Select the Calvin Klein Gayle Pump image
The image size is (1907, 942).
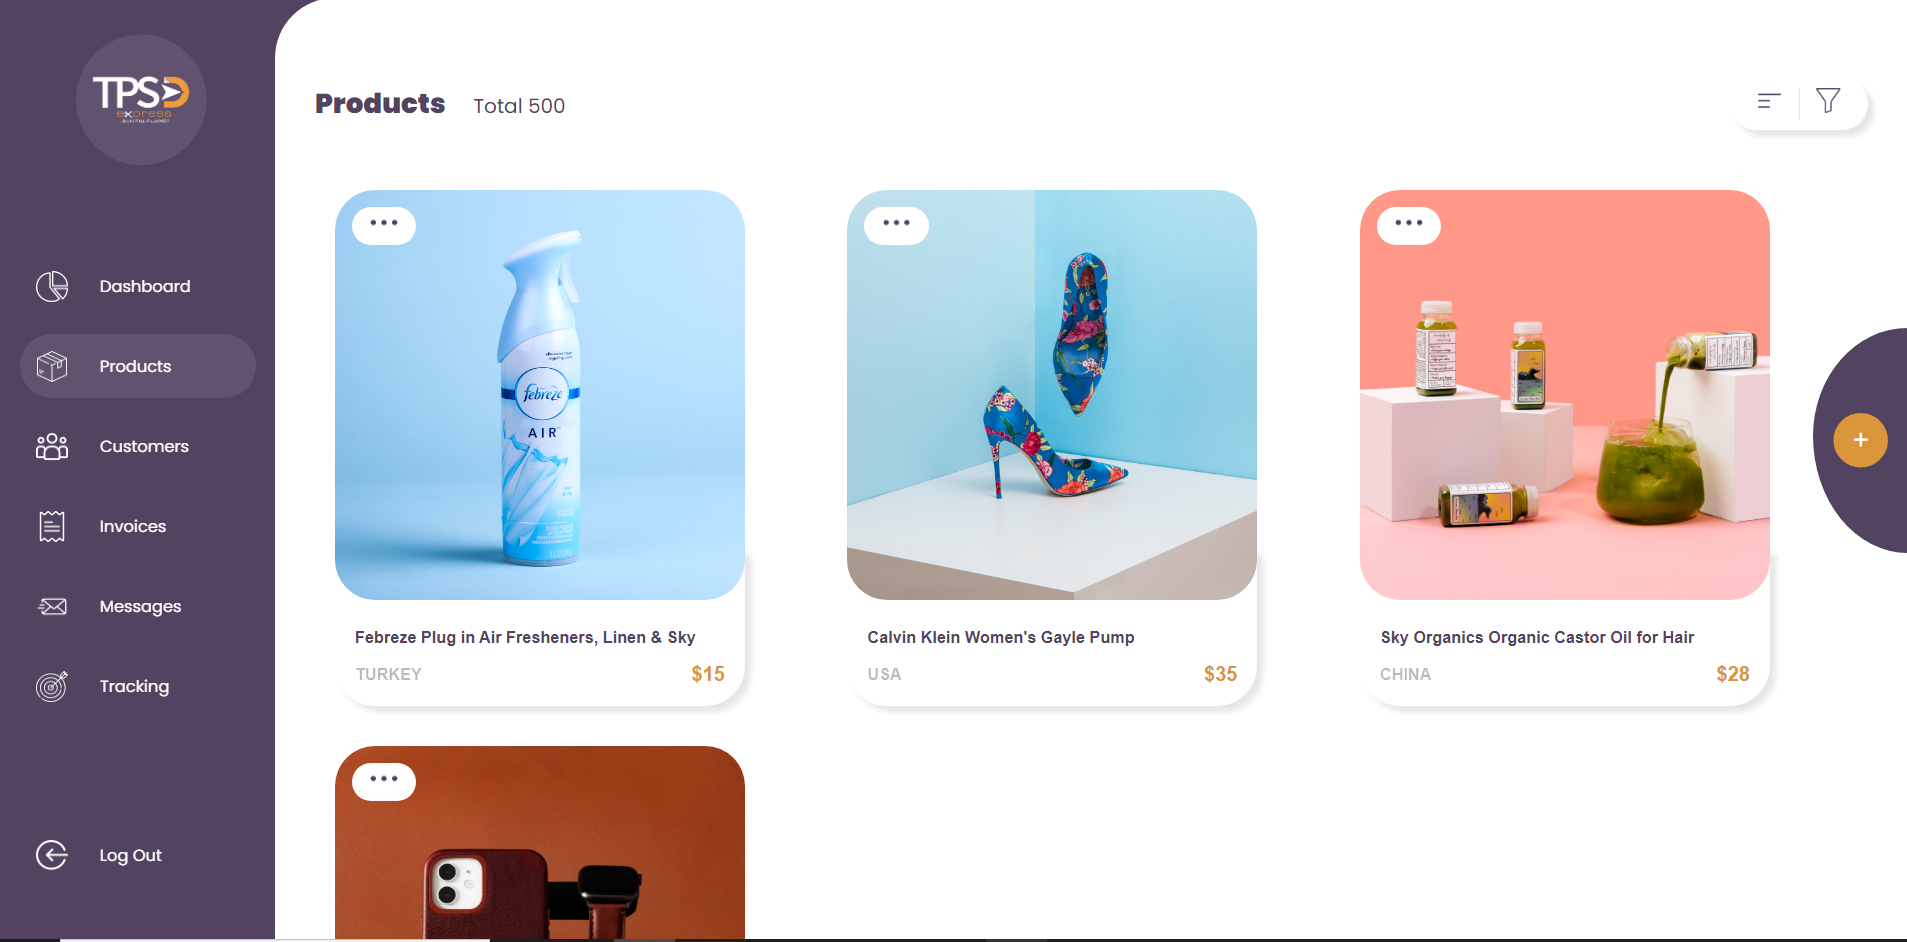(1052, 395)
